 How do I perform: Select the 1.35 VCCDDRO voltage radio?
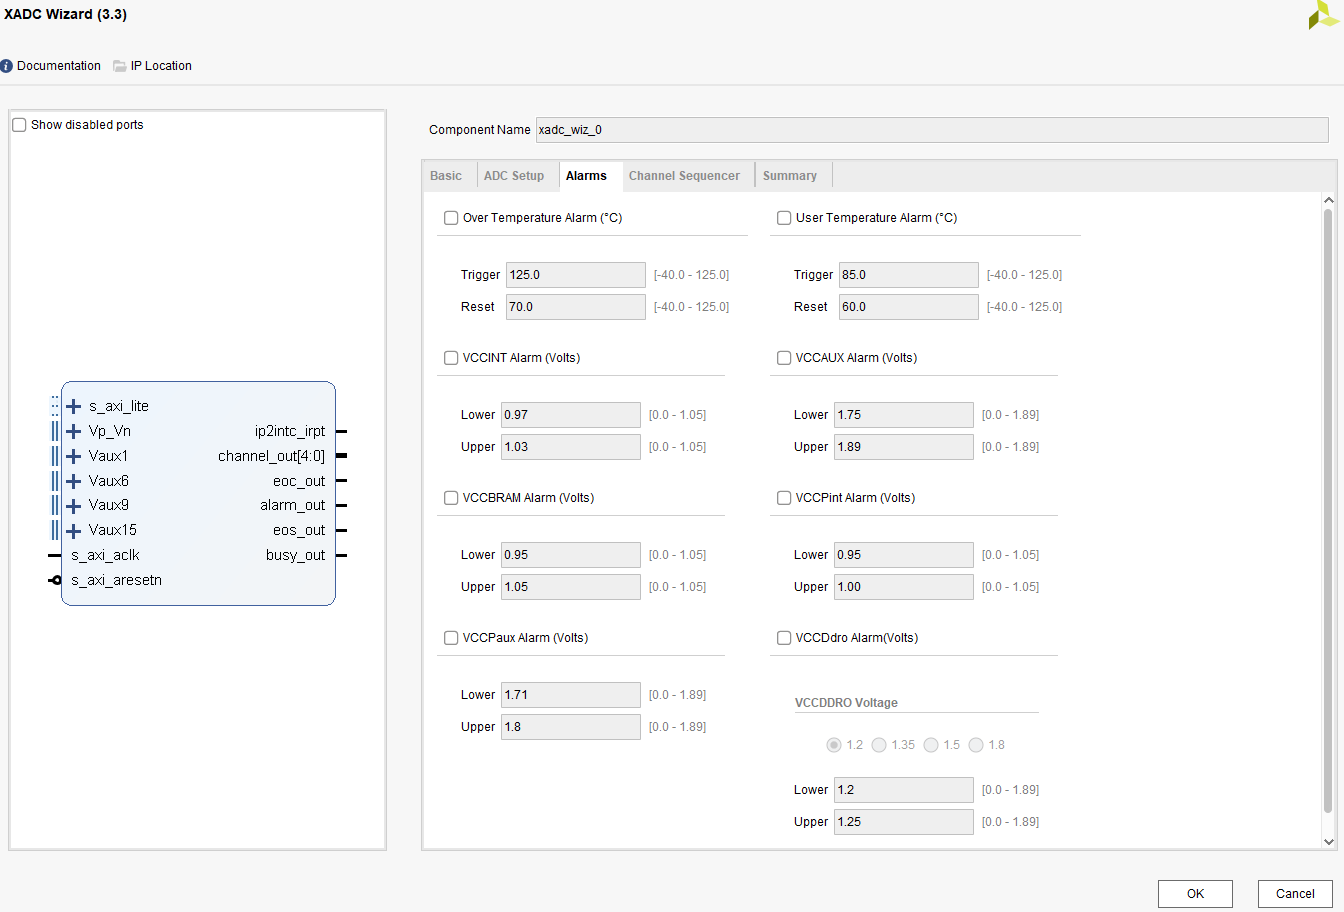(x=879, y=745)
